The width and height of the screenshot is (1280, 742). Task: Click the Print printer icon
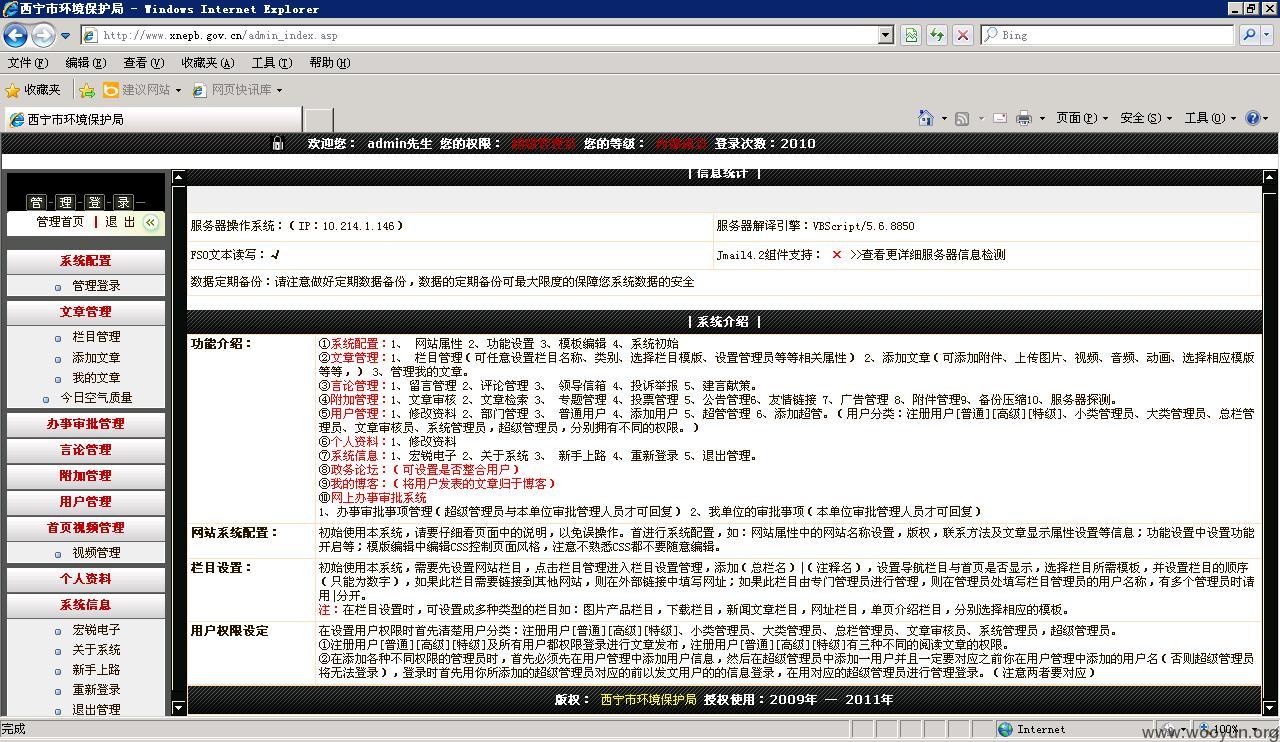coord(1023,118)
